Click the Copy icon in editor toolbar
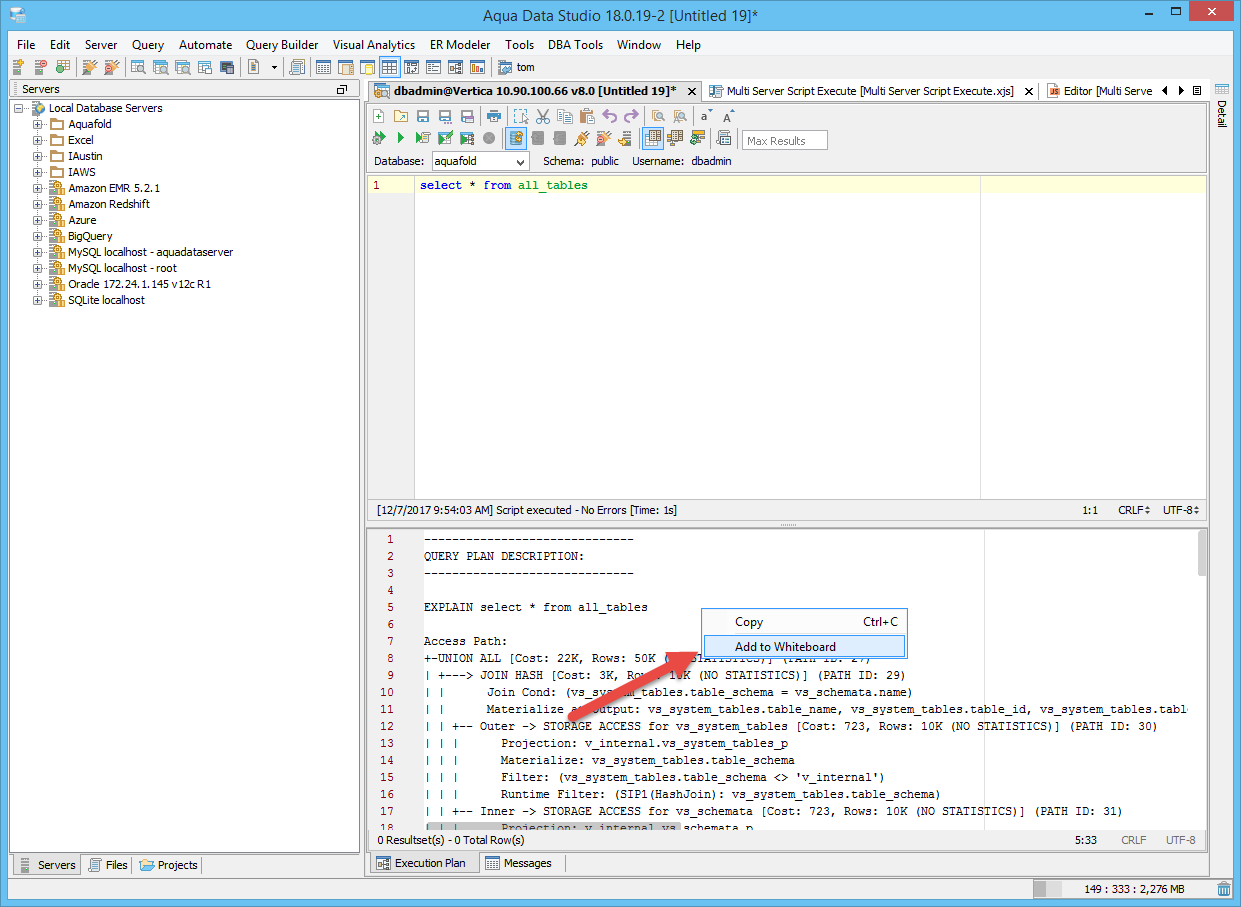The width and height of the screenshot is (1241, 907). click(565, 116)
